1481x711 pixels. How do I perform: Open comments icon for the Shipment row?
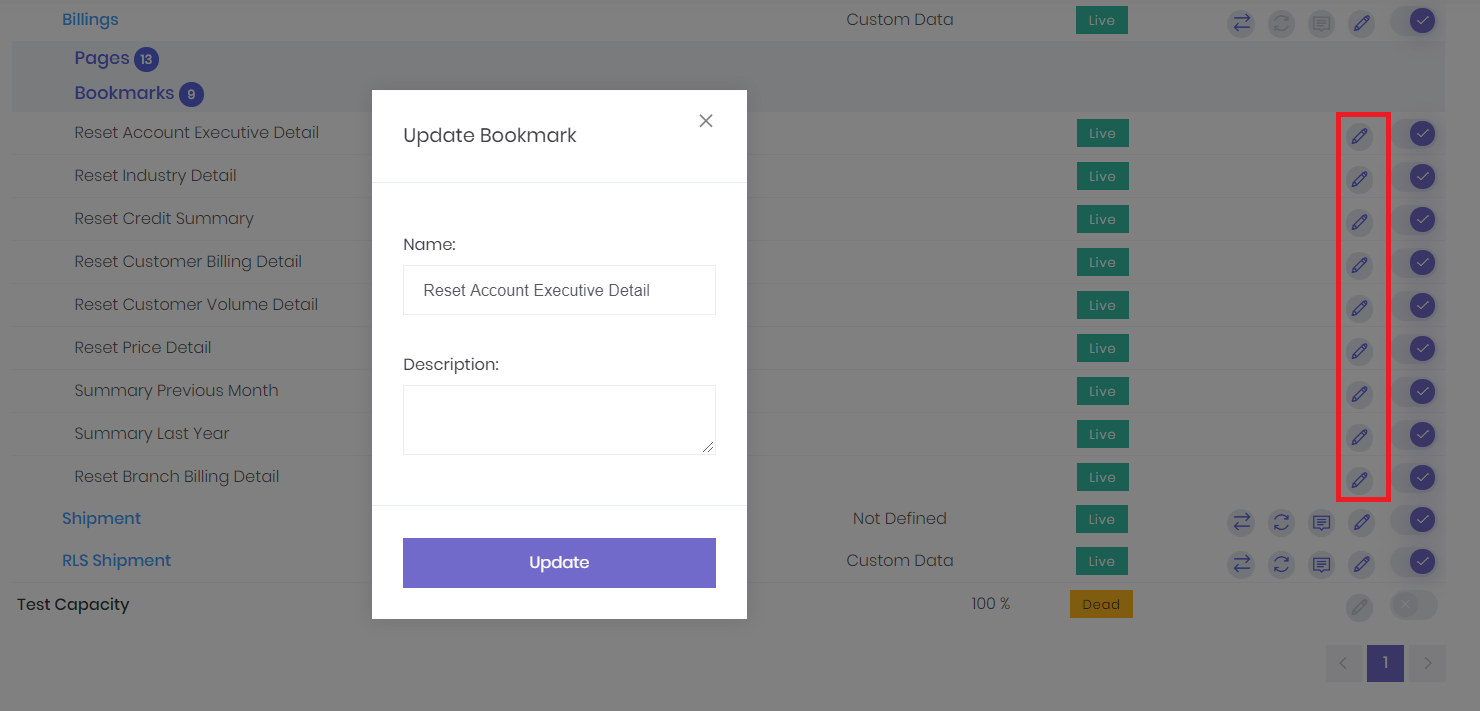pos(1321,522)
